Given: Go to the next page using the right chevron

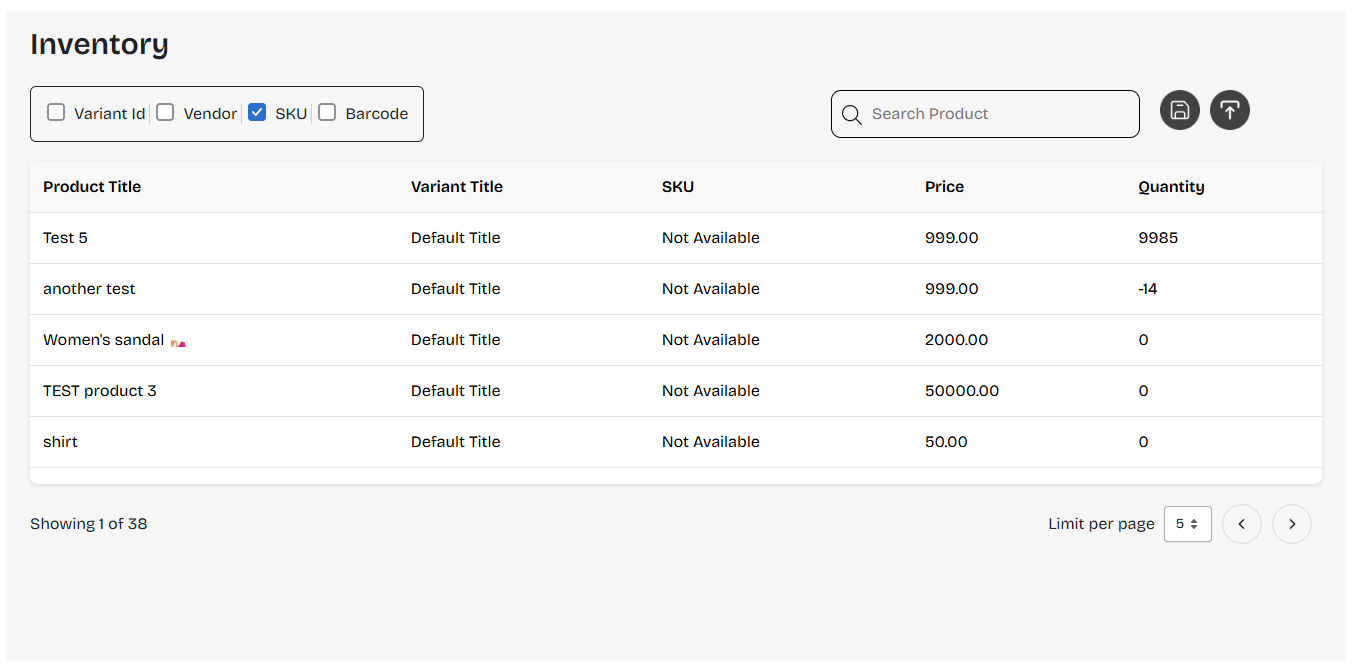Looking at the screenshot, I should [1292, 524].
